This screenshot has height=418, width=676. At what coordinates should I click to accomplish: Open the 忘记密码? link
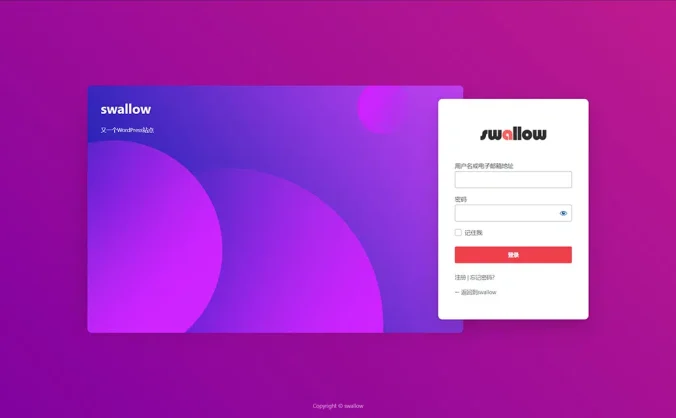click(482, 277)
